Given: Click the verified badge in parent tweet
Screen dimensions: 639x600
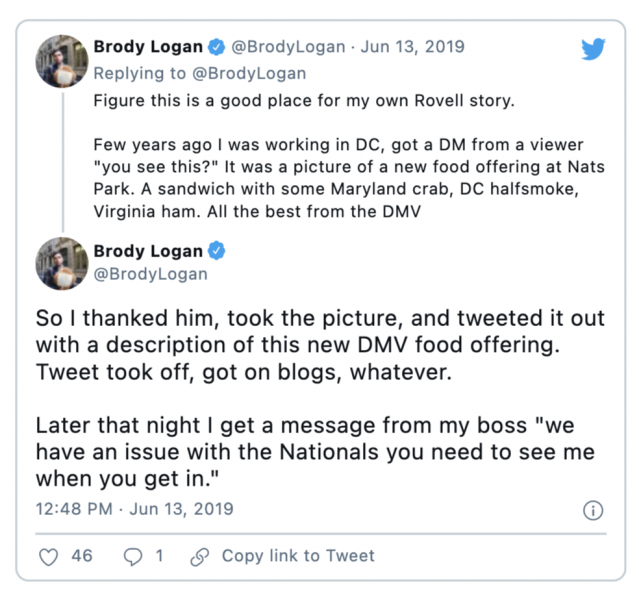Looking at the screenshot, I should [x=216, y=47].
